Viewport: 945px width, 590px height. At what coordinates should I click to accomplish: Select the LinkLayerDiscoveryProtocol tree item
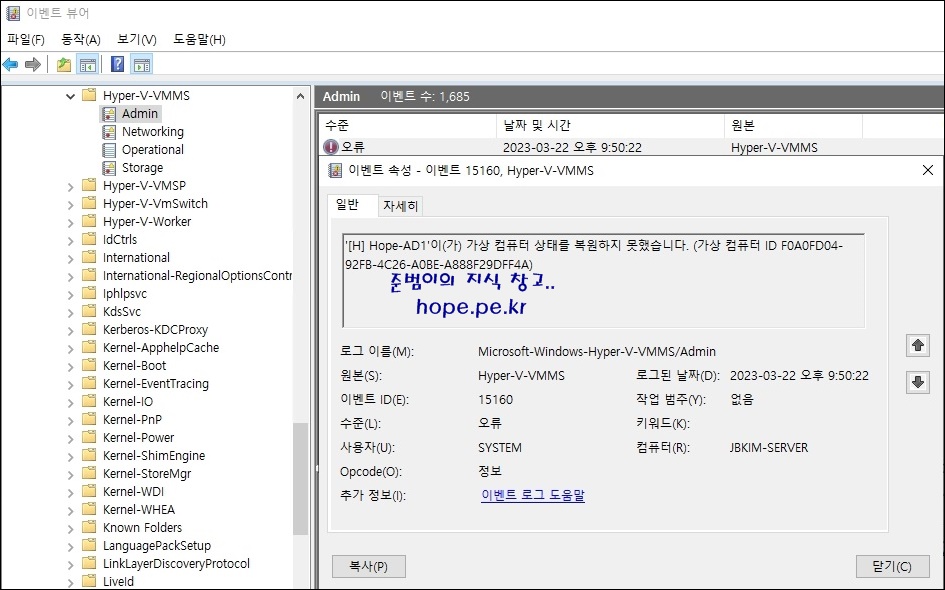pos(176,563)
